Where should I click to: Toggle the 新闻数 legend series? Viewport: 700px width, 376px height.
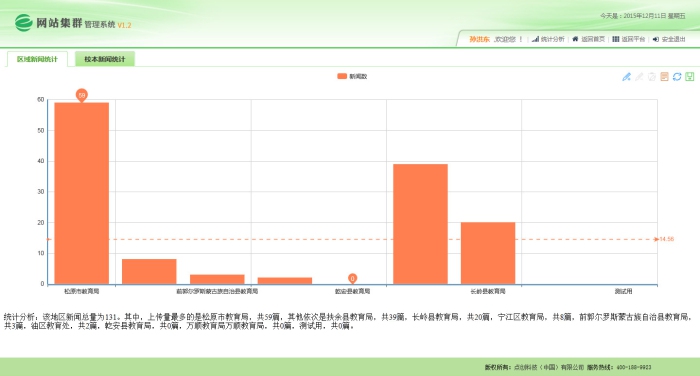click(352, 76)
